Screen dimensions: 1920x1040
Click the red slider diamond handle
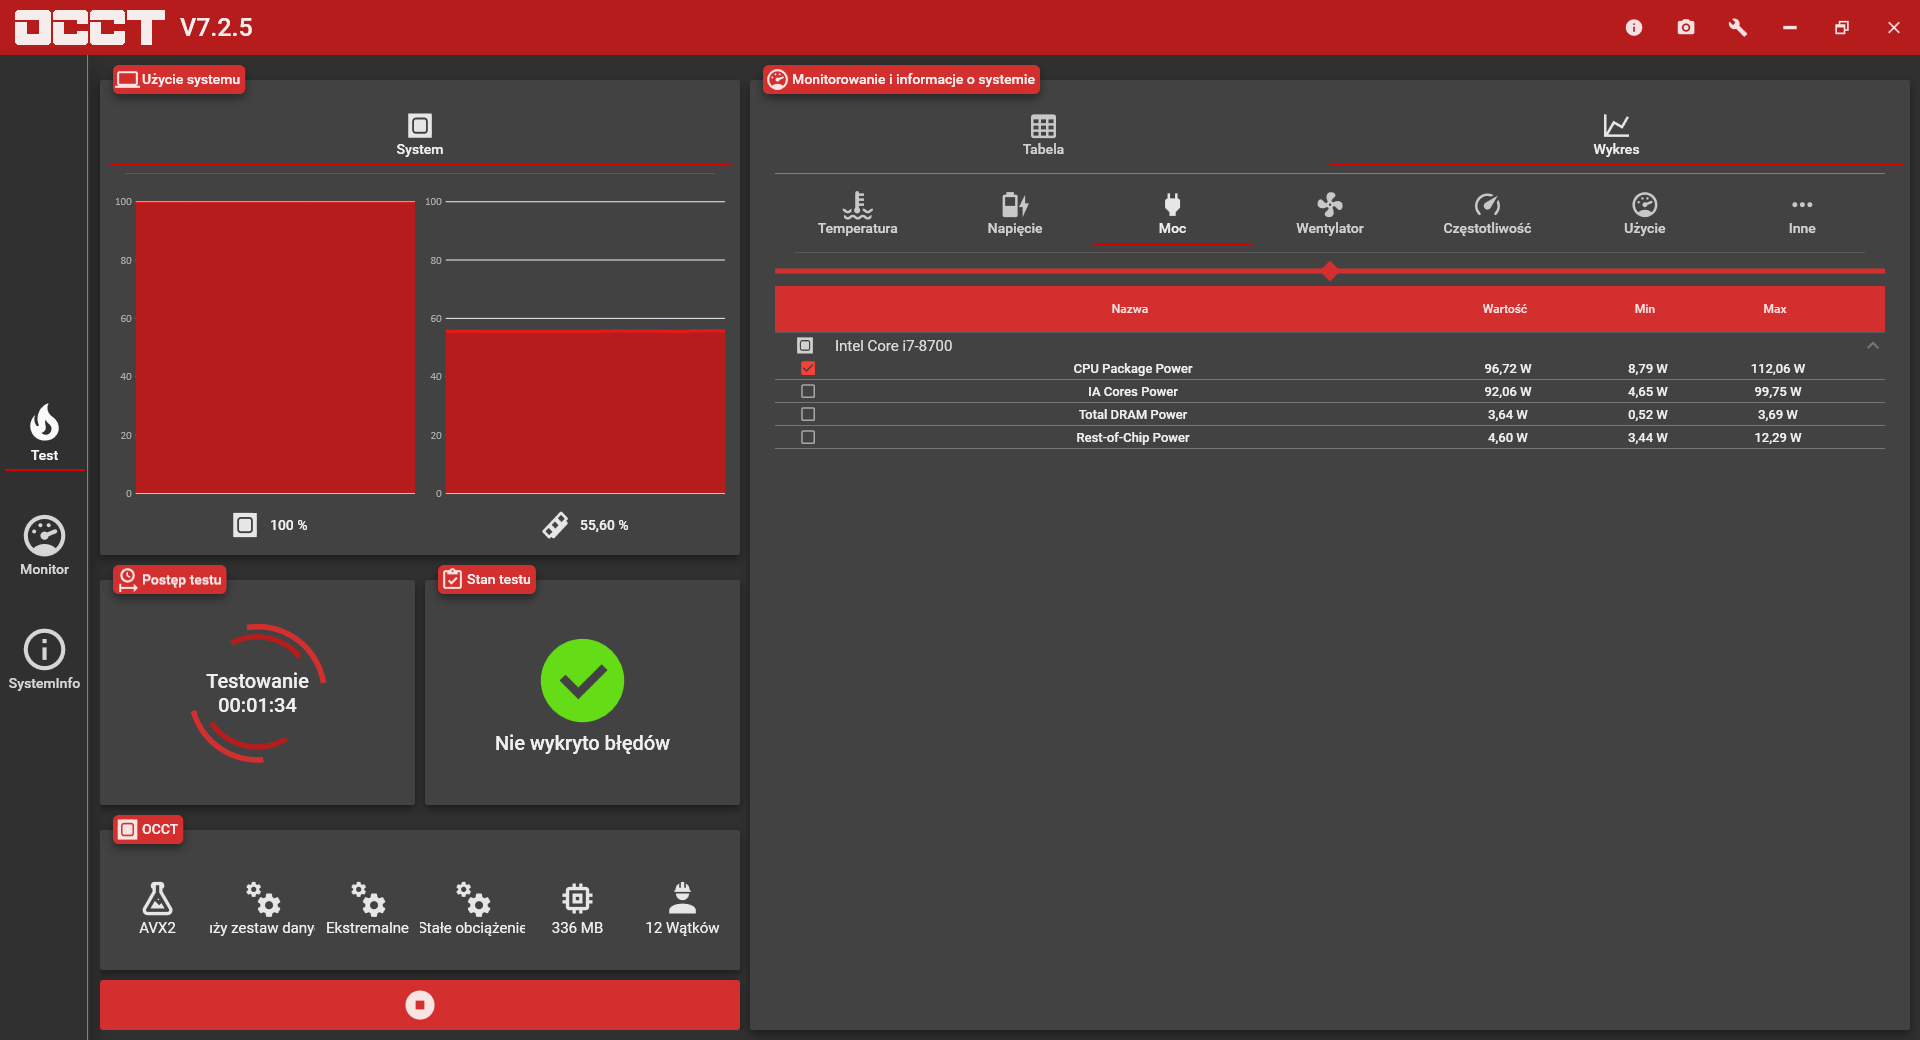(1330, 270)
